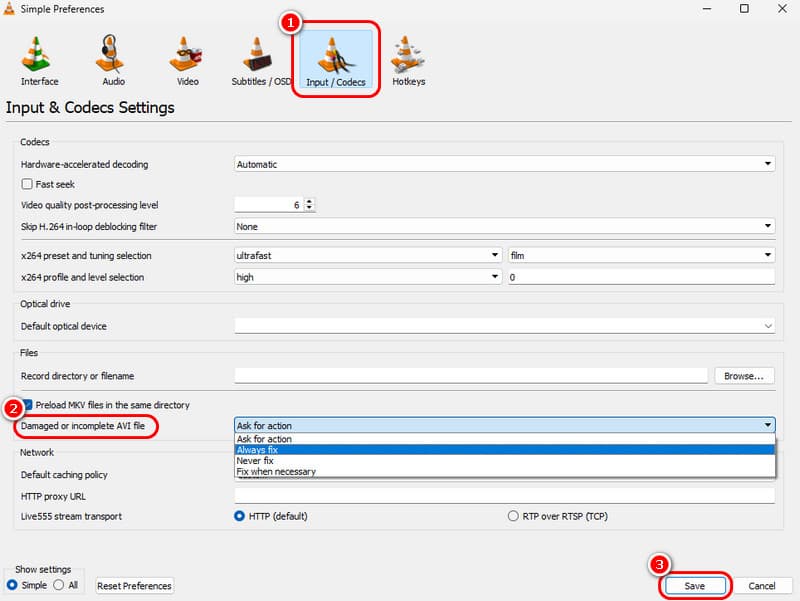Expand Hardware-accelerated decoding dropdown

[504, 164]
